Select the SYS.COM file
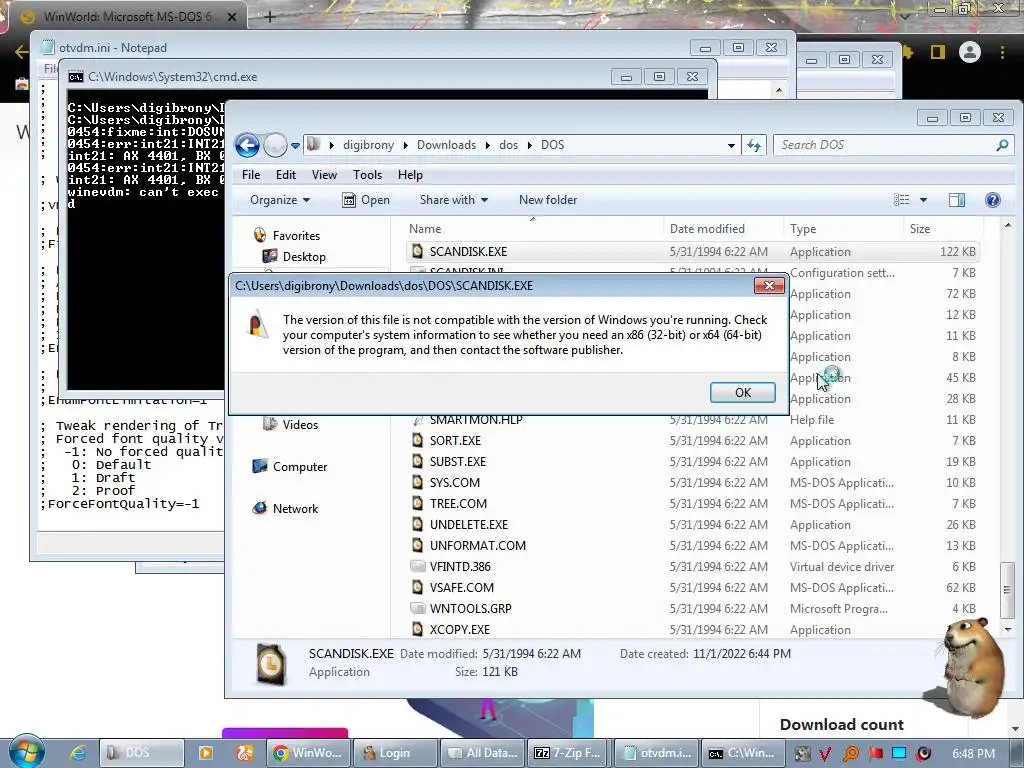The width and height of the screenshot is (1024, 768). click(x=455, y=483)
